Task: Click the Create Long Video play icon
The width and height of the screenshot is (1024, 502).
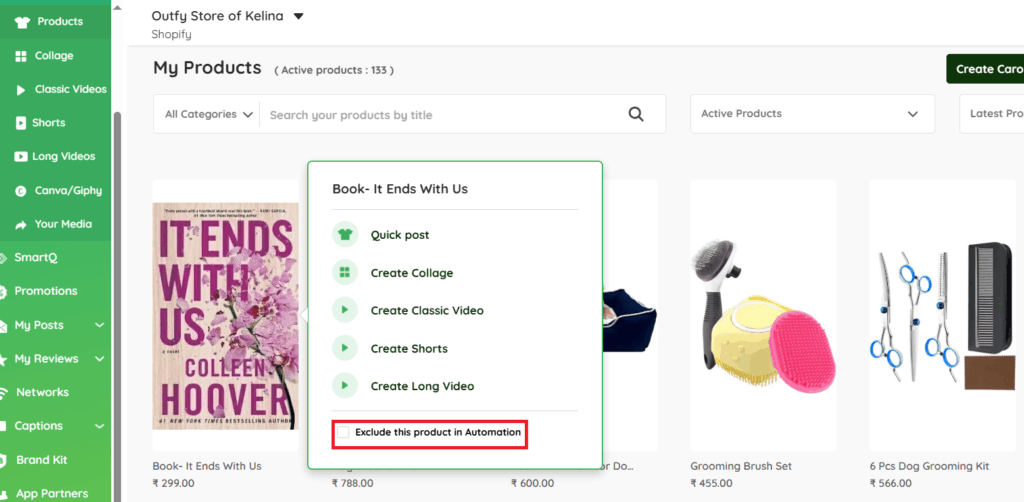Action: pos(344,386)
